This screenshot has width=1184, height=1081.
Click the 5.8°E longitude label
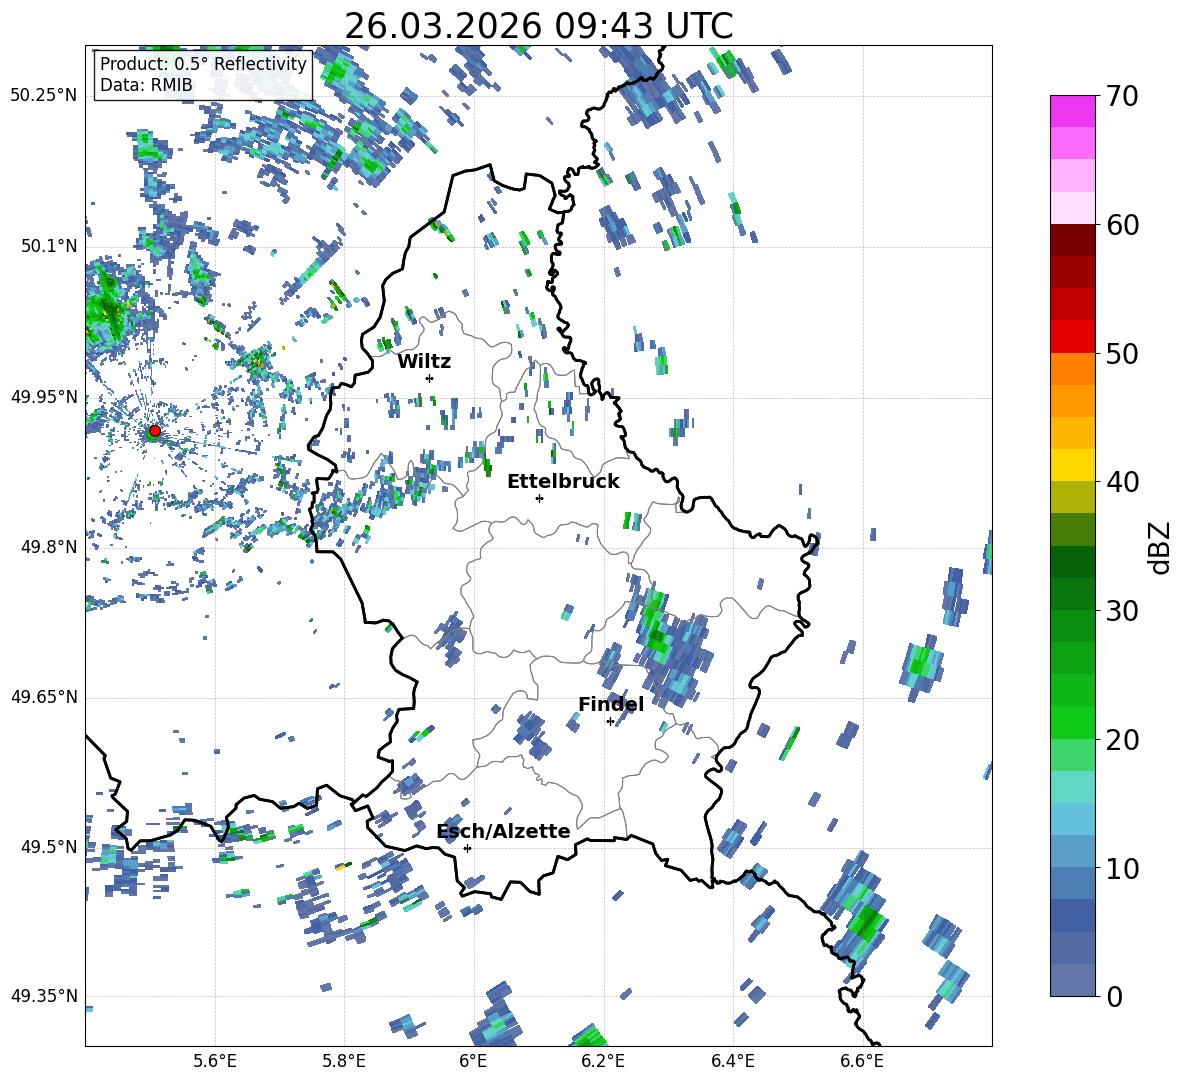(344, 1061)
